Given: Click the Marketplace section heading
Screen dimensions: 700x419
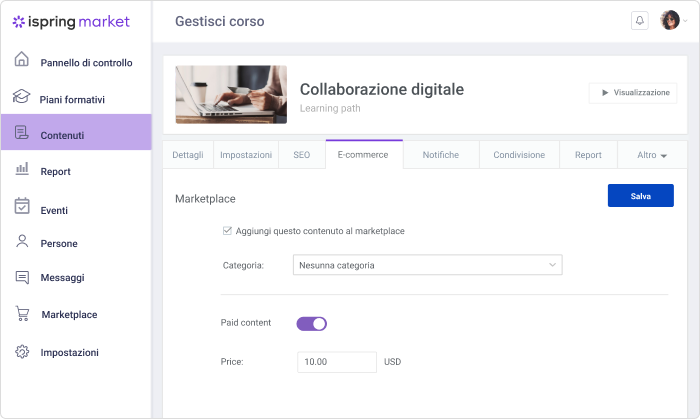Looking at the screenshot, I should pos(205,199).
